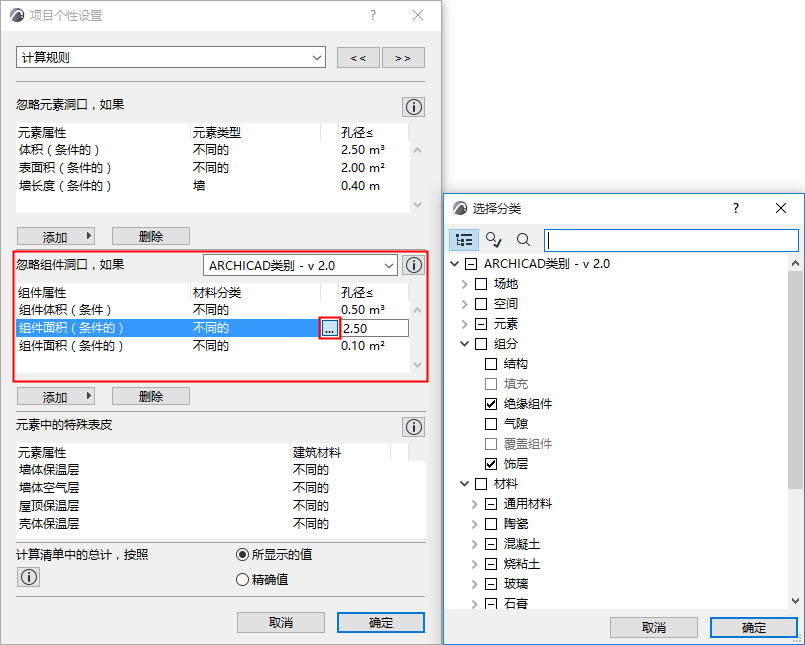Open the 计算规则 dropdown
Viewport: 805px width, 645px height.
(171, 57)
